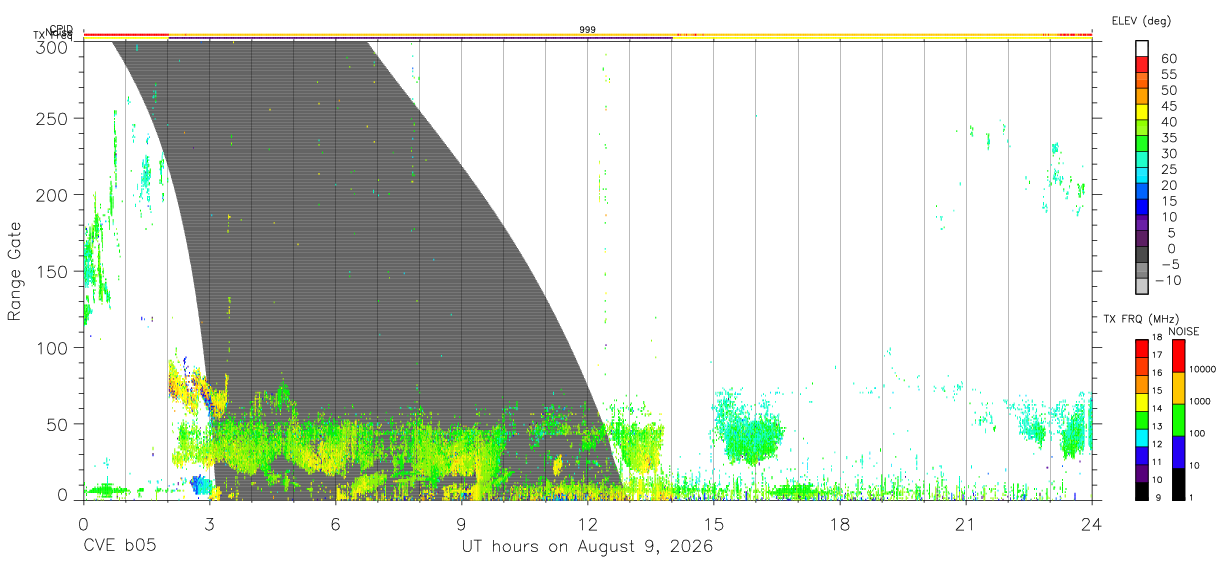Click the cyan swatch in TX FRQ bar

point(1141,438)
